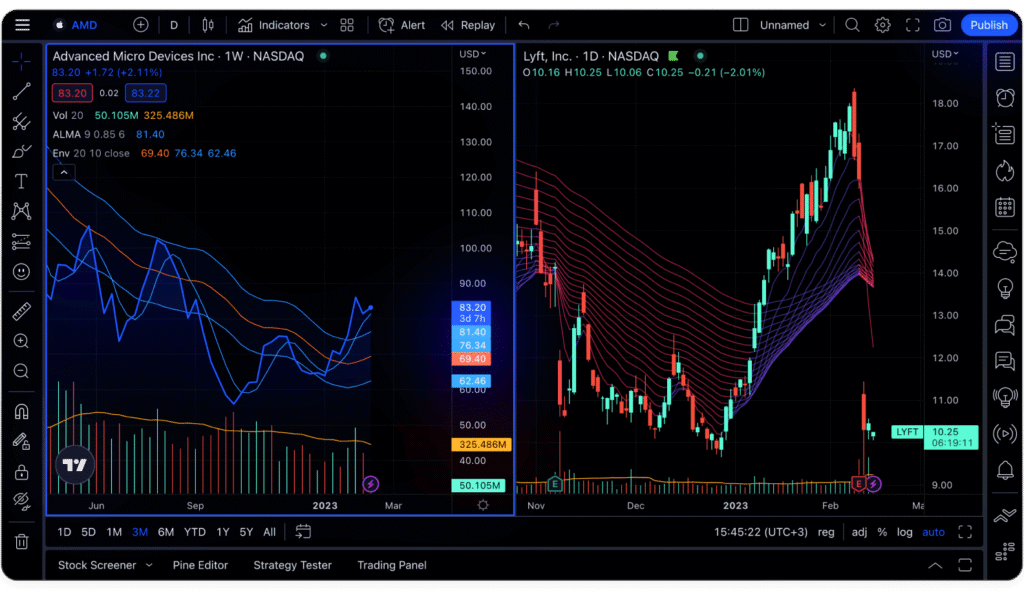Select the YTD time range
The height and width of the screenshot is (597, 1024).
coord(195,532)
